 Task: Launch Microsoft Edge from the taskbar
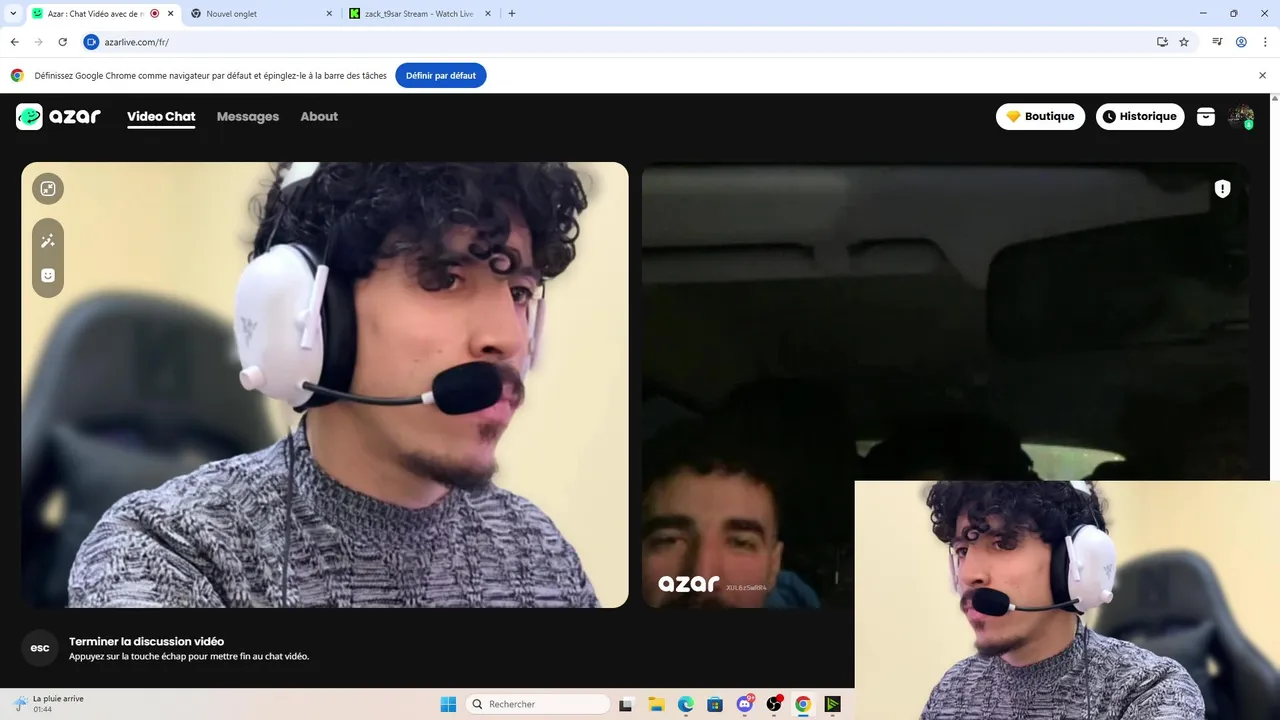coord(686,704)
